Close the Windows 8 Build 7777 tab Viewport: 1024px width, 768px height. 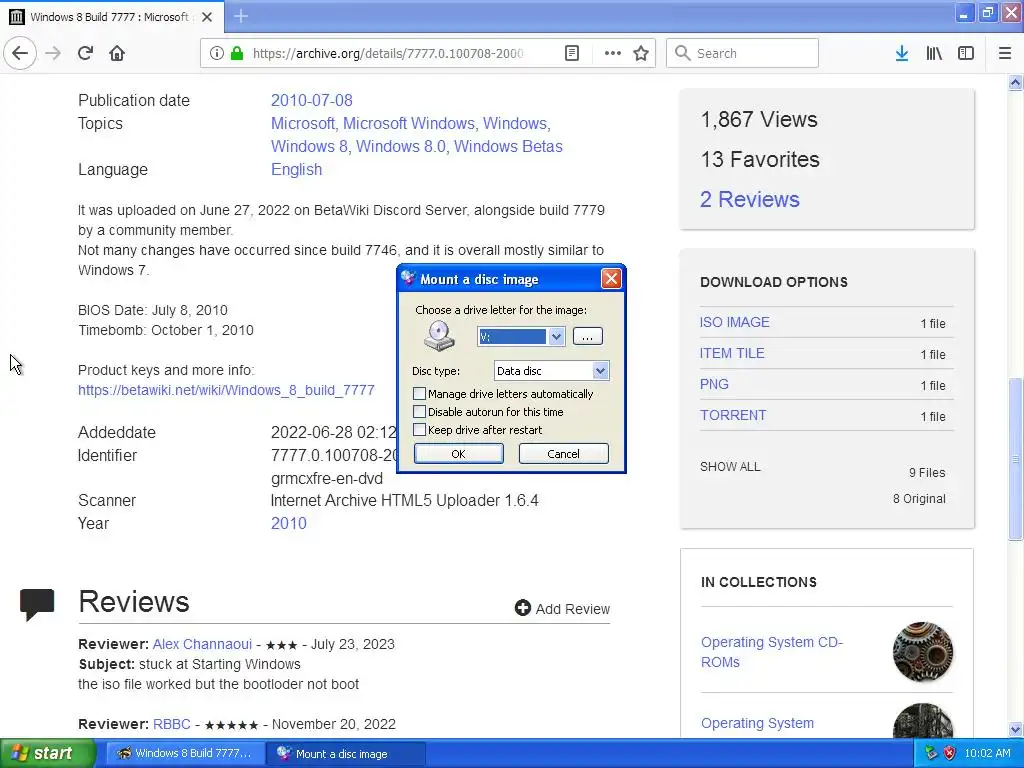[207, 17]
